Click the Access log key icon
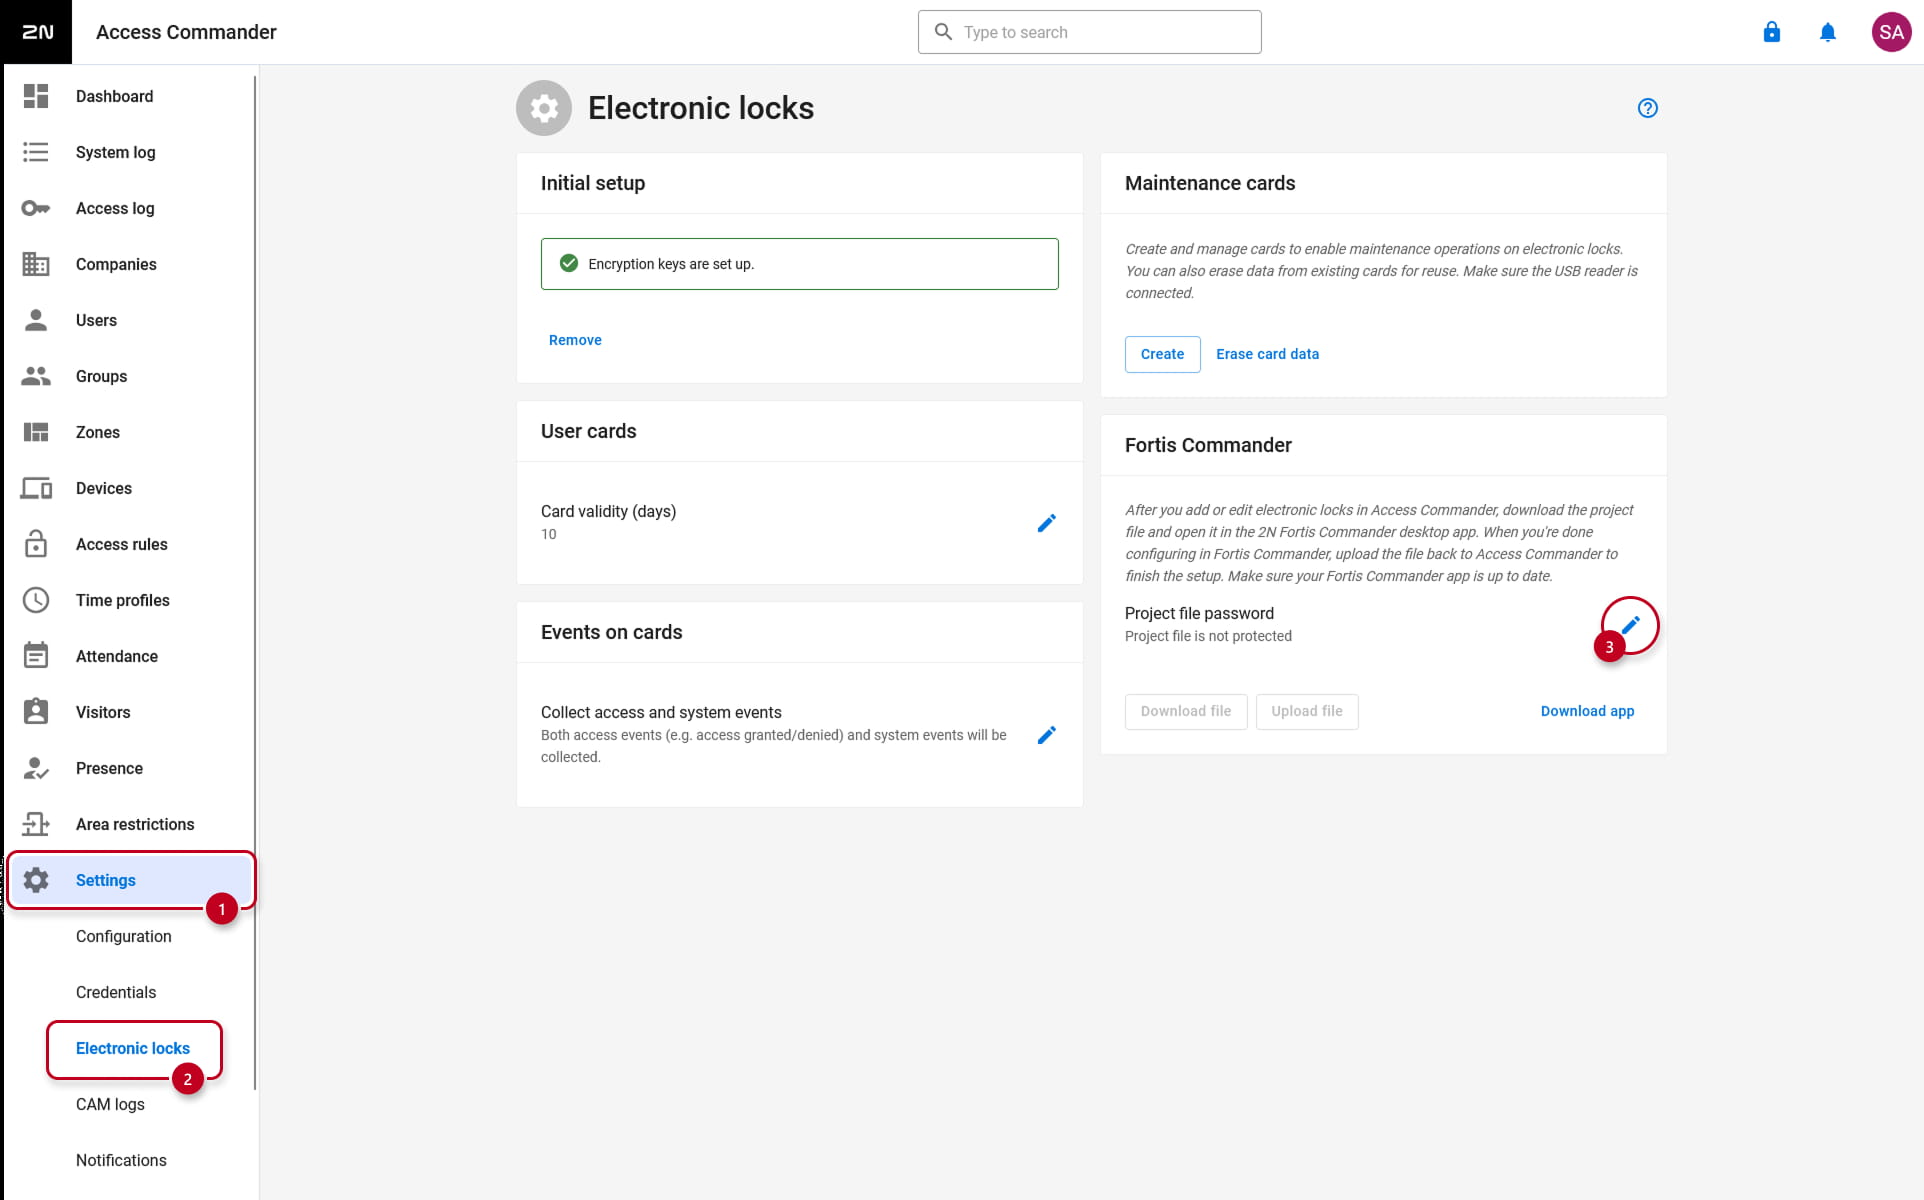The width and height of the screenshot is (1924, 1200). click(36, 208)
